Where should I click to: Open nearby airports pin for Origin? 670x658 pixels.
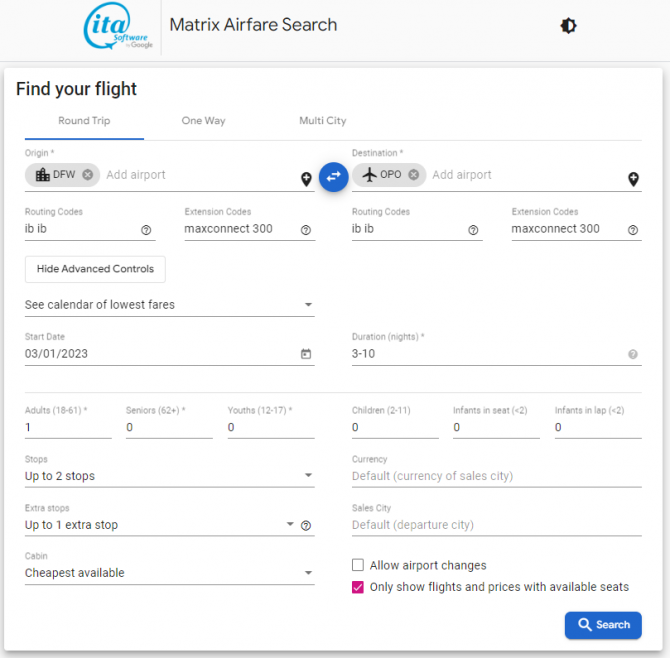[306, 179]
